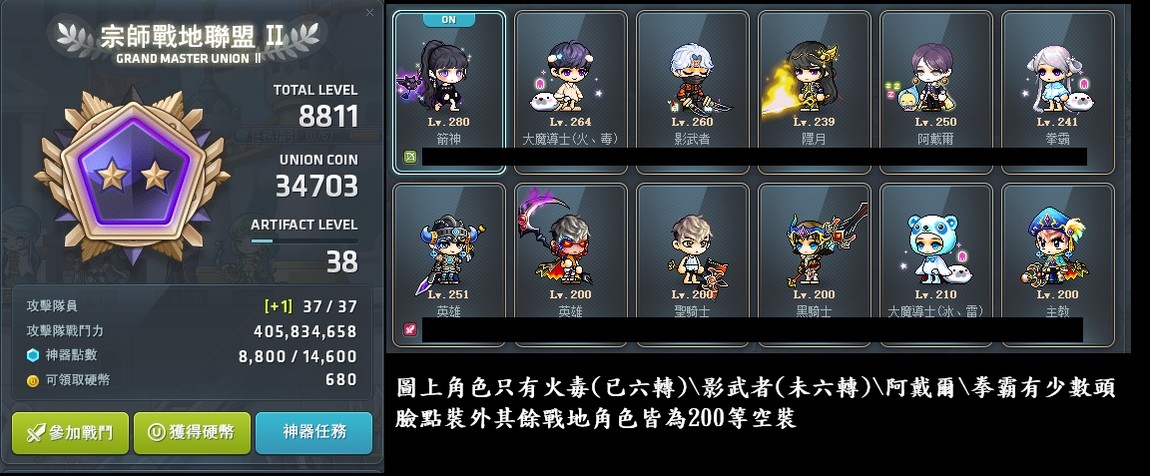The width and height of the screenshot is (1150, 476).
Task: Toggle the ON tag on 箭神 card
Action: point(449,20)
